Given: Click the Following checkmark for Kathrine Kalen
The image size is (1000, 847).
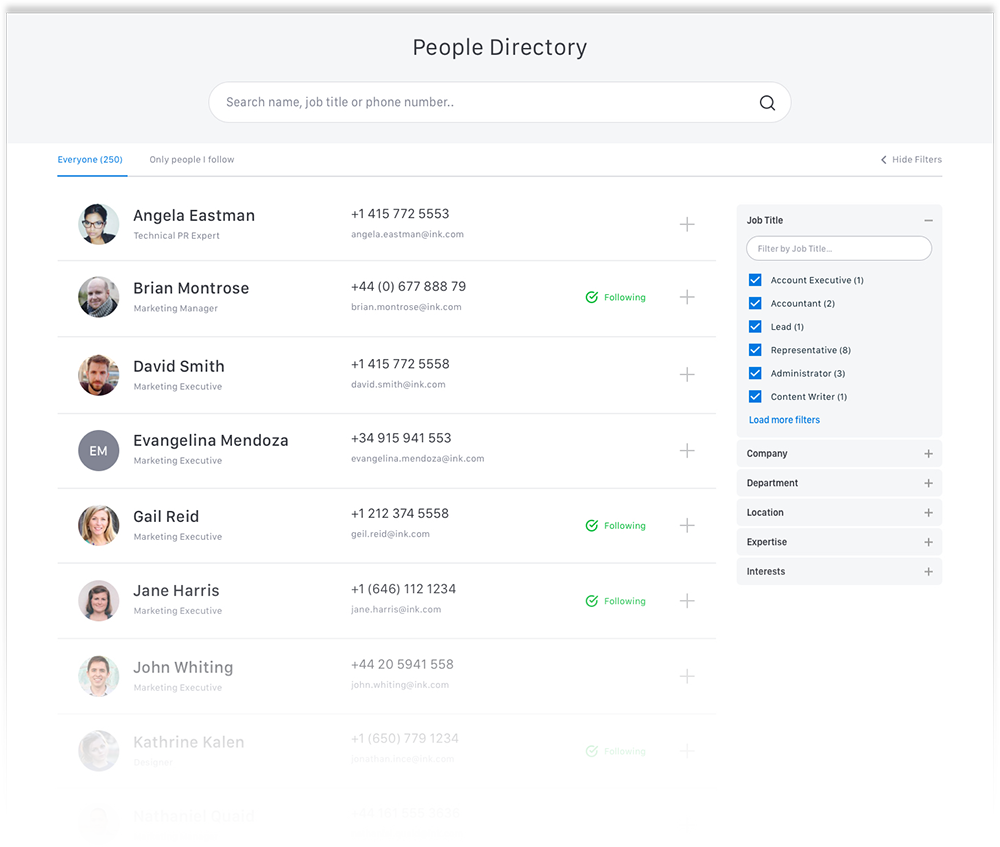Looking at the screenshot, I should pos(592,751).
